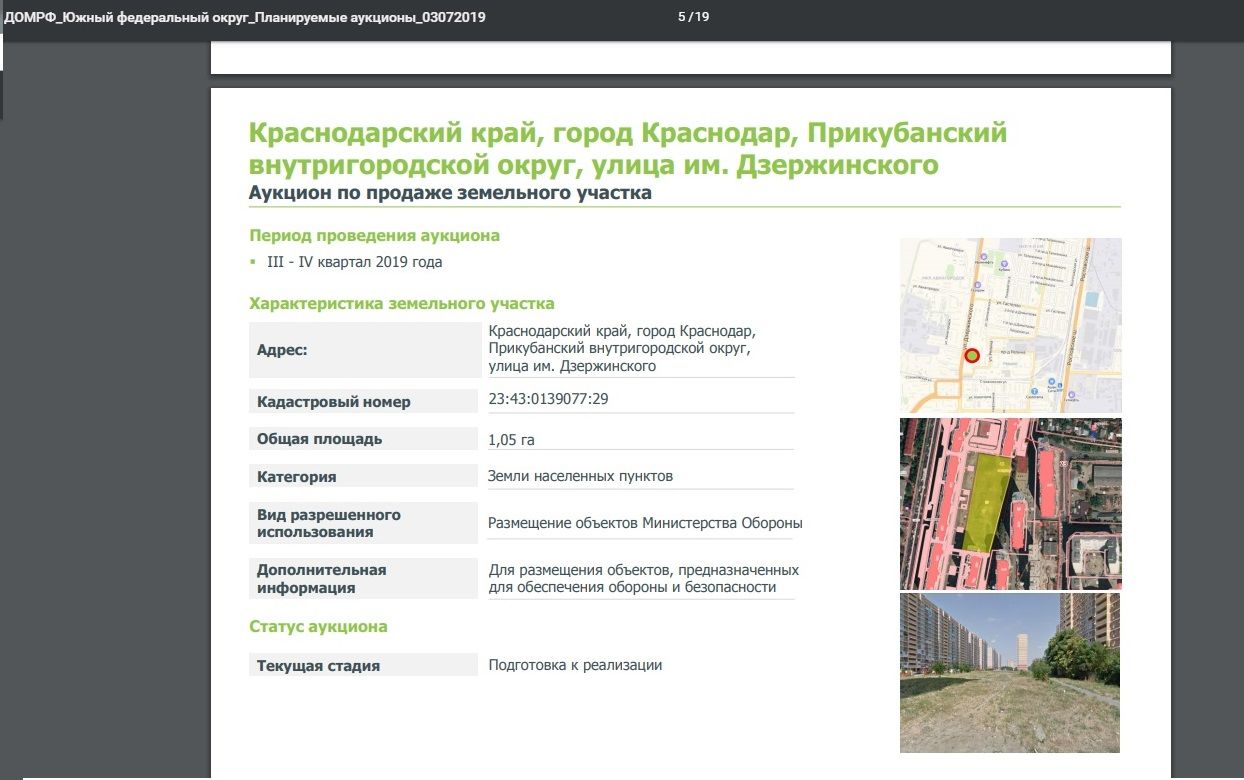1244x780 pixels.
Task: Click the subtitle Аукцион по продаже земельного участка
Action: pos(450,193)
